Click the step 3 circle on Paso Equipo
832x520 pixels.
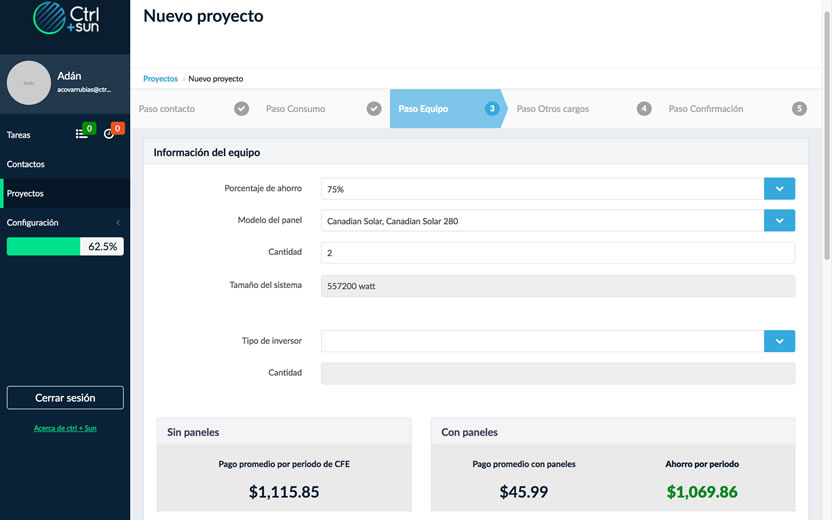(x=492, y=109)
